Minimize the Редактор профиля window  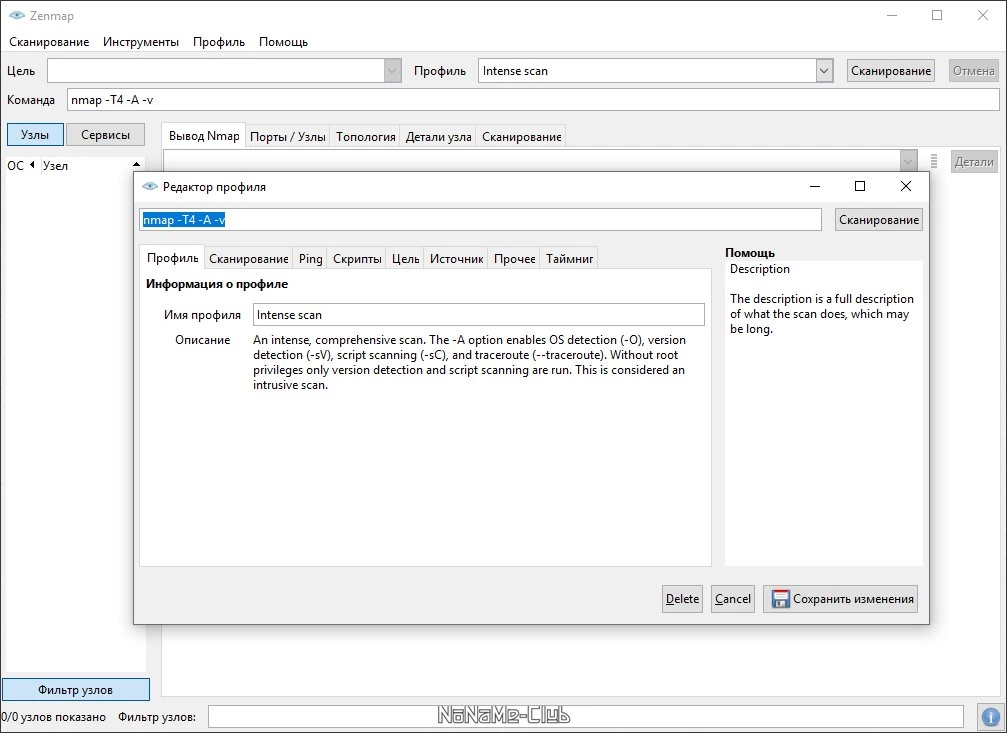click(815, 186)
